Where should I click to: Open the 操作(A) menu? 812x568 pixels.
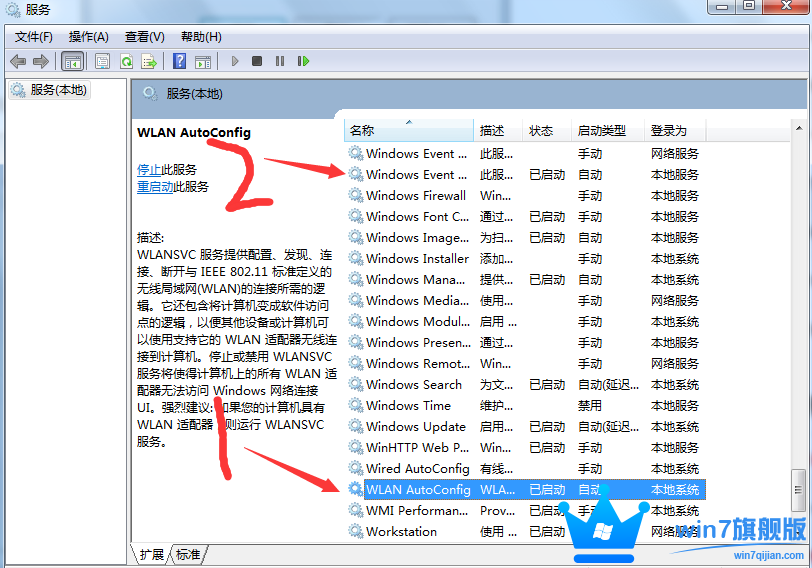89,37
